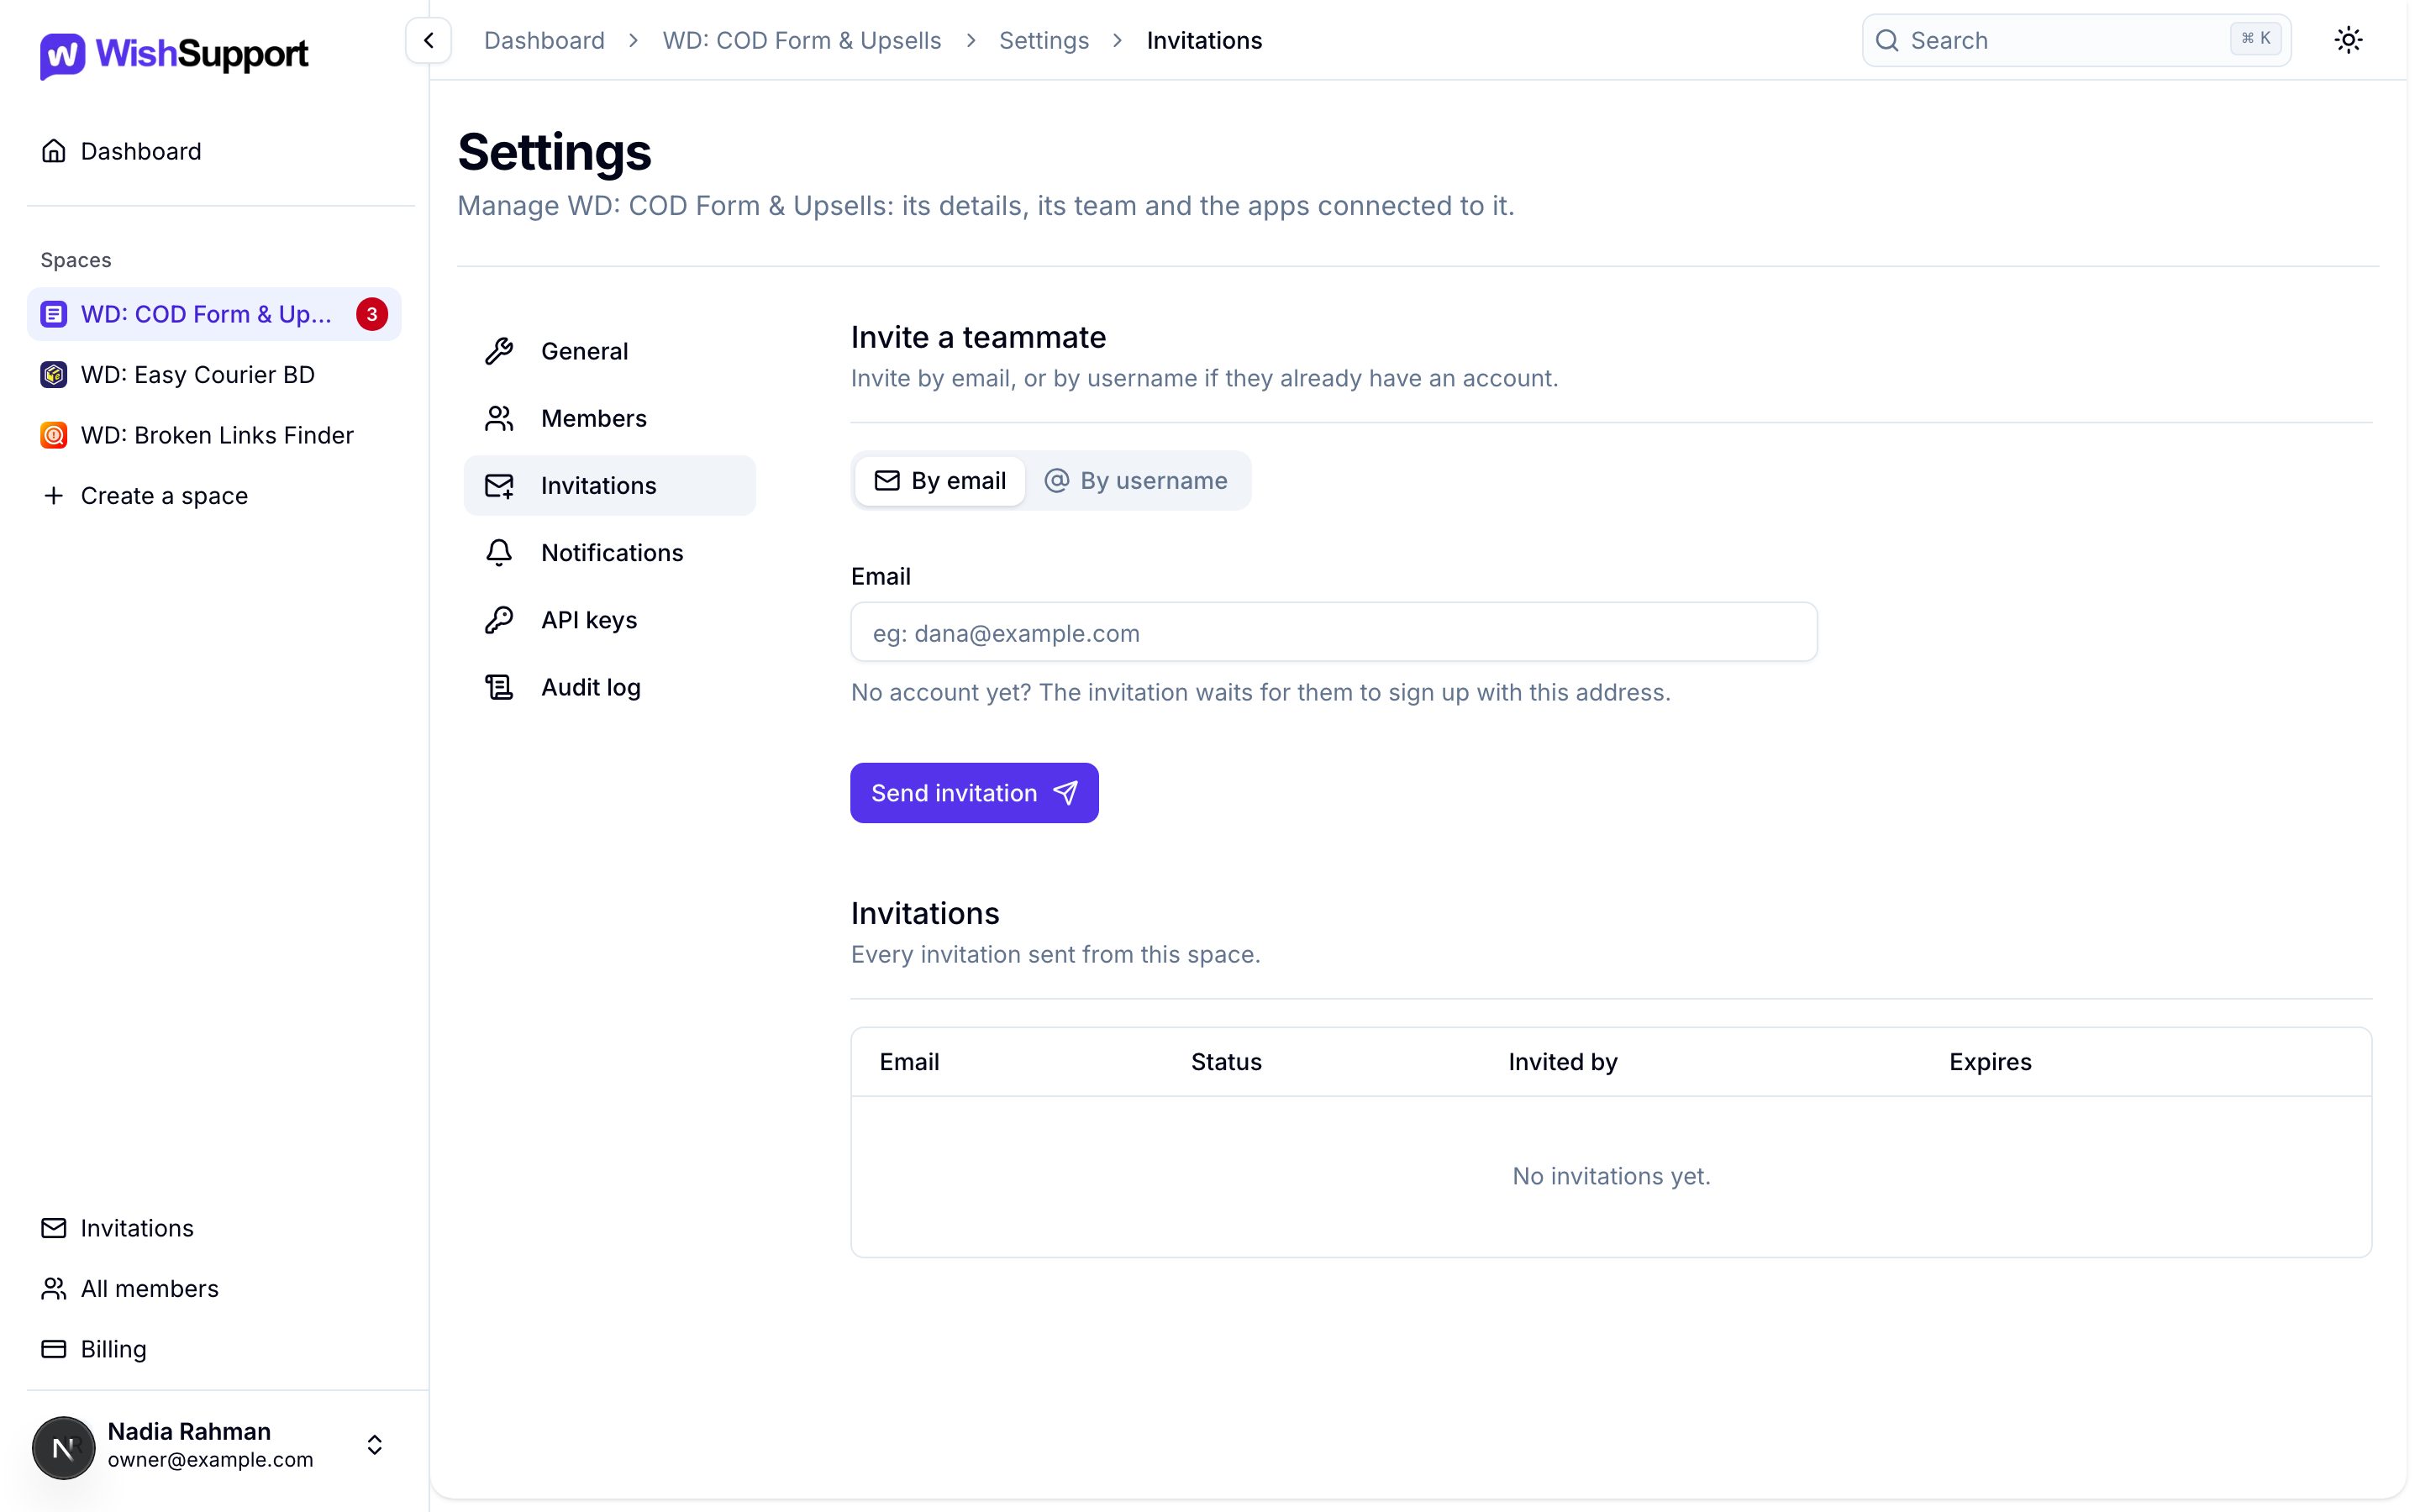This screenshot has height=1512, width=2420.
Task: Toggle the light/dark theme sun icon
Action: pyautogui.click(x=2348, y=40)
